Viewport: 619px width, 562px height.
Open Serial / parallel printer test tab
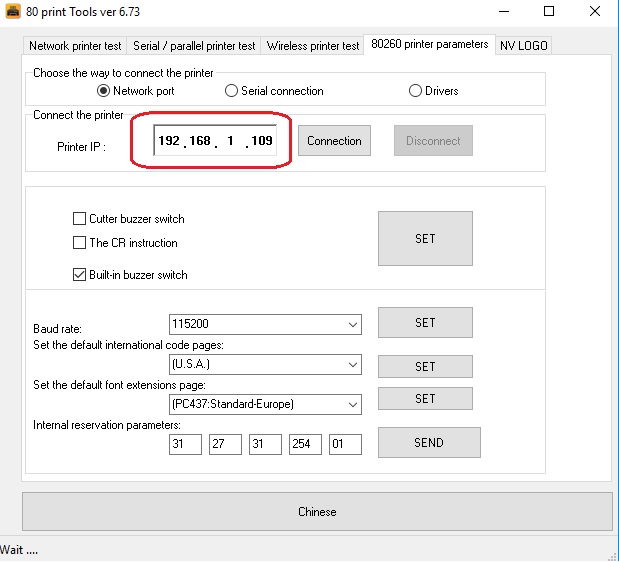coord(194,46)
